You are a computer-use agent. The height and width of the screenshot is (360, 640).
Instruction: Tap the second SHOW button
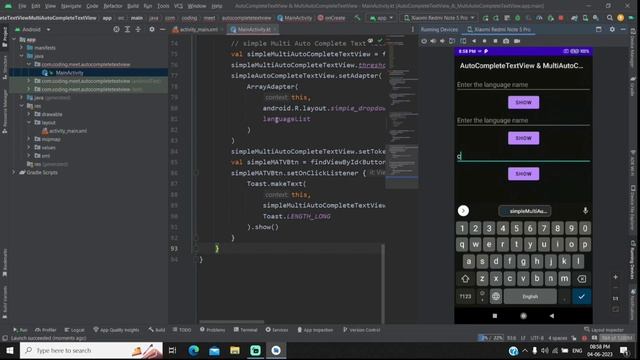(523, 138)
